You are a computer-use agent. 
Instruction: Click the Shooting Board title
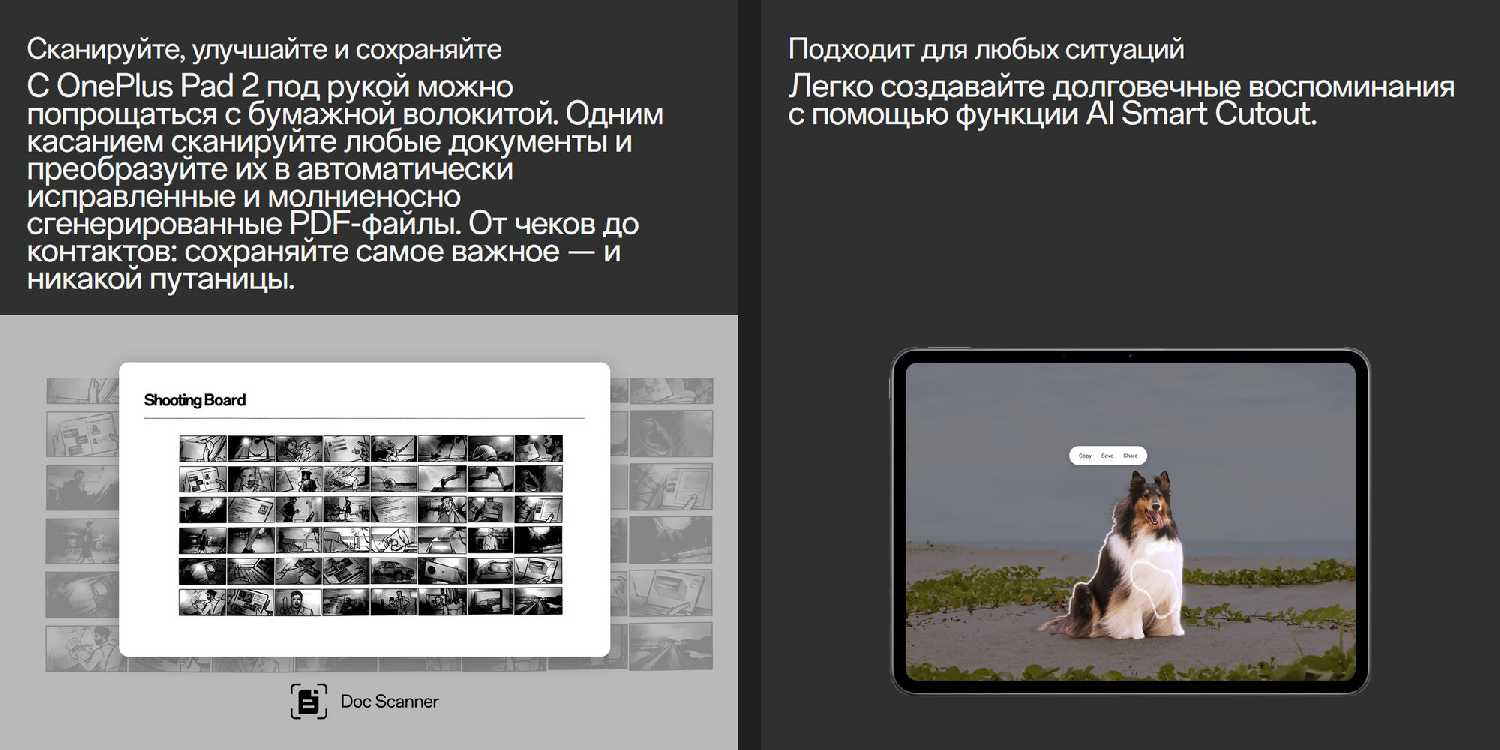pos(195,400)
